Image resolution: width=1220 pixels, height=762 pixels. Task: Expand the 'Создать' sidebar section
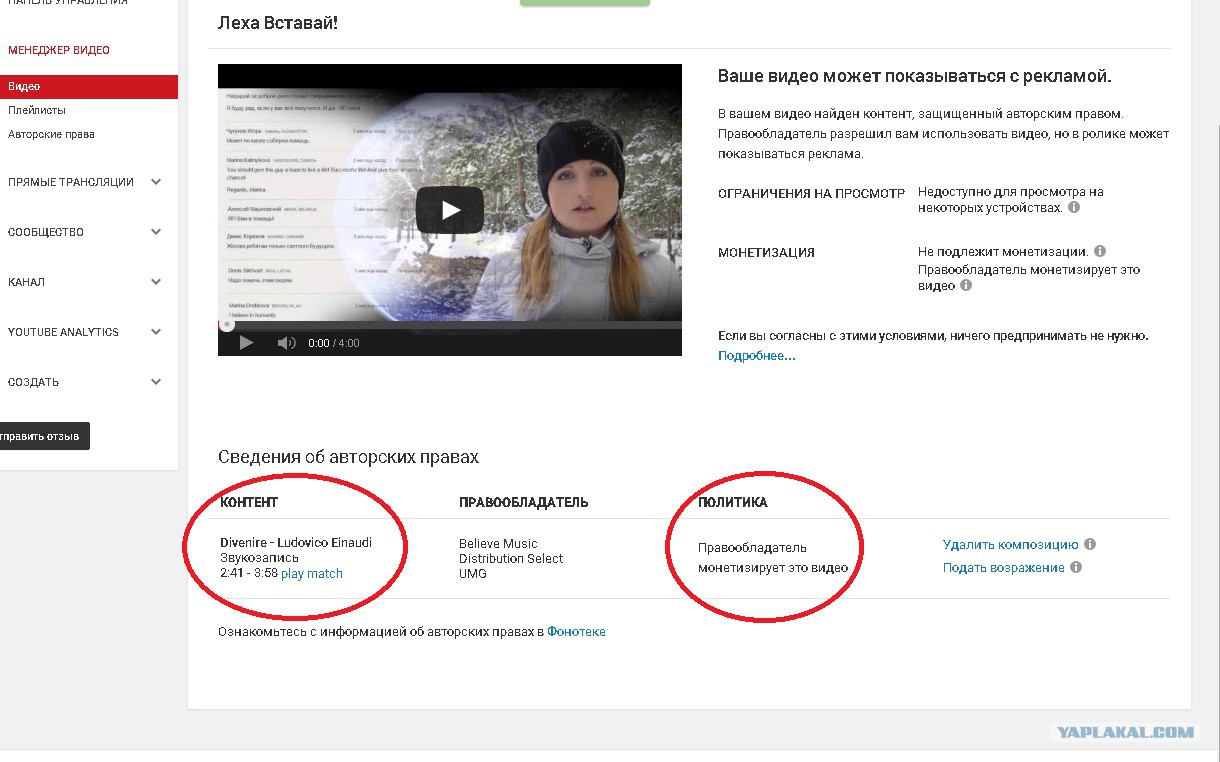point(156,382)
